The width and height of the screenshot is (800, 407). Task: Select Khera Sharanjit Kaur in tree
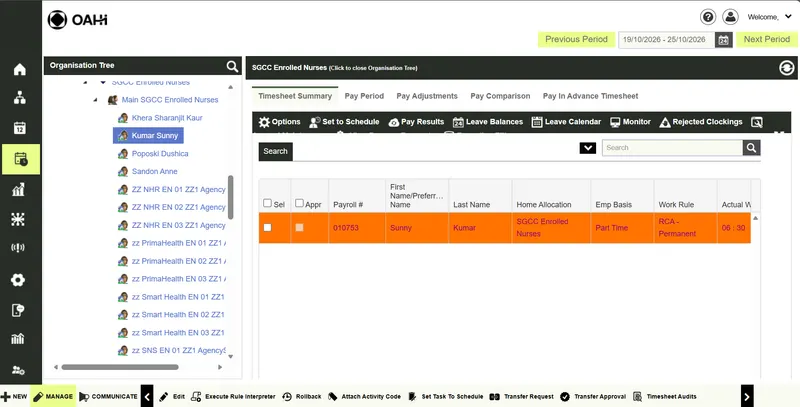pyautogui.click(x=167, y=118)
